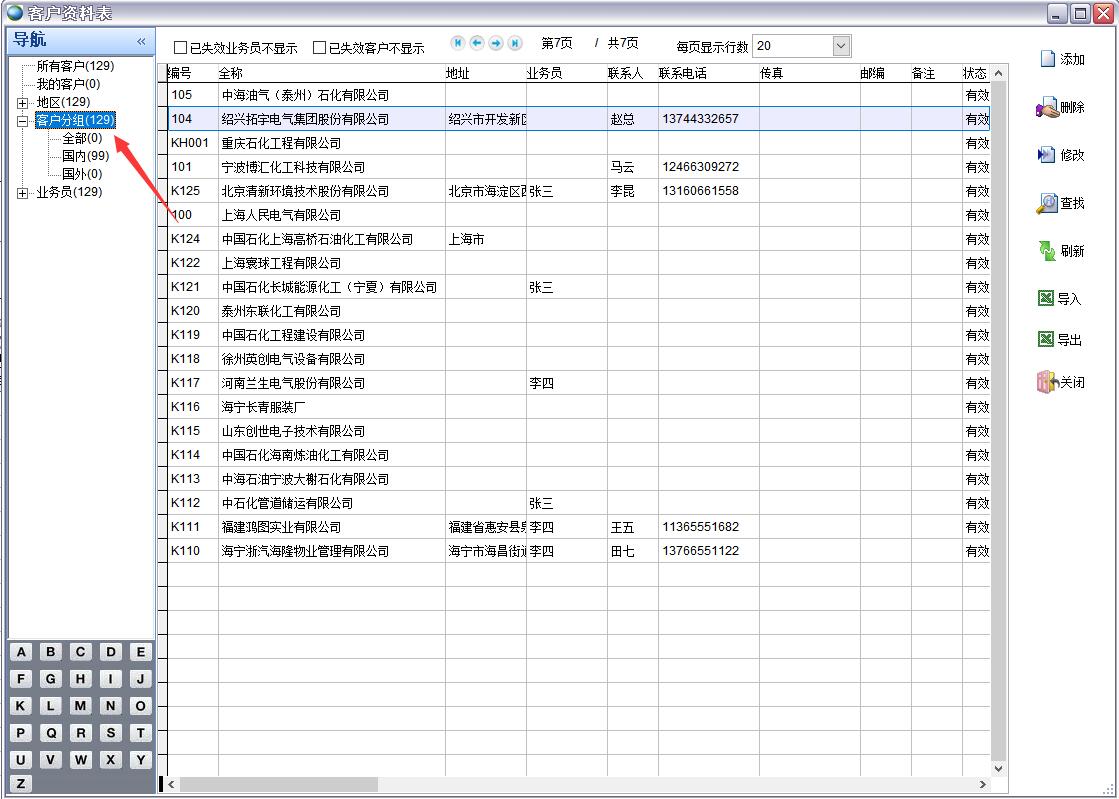Click the horizontal scrollbar of the table
The height and width of the screenshot is (799, 1119).
coord(575,785)
